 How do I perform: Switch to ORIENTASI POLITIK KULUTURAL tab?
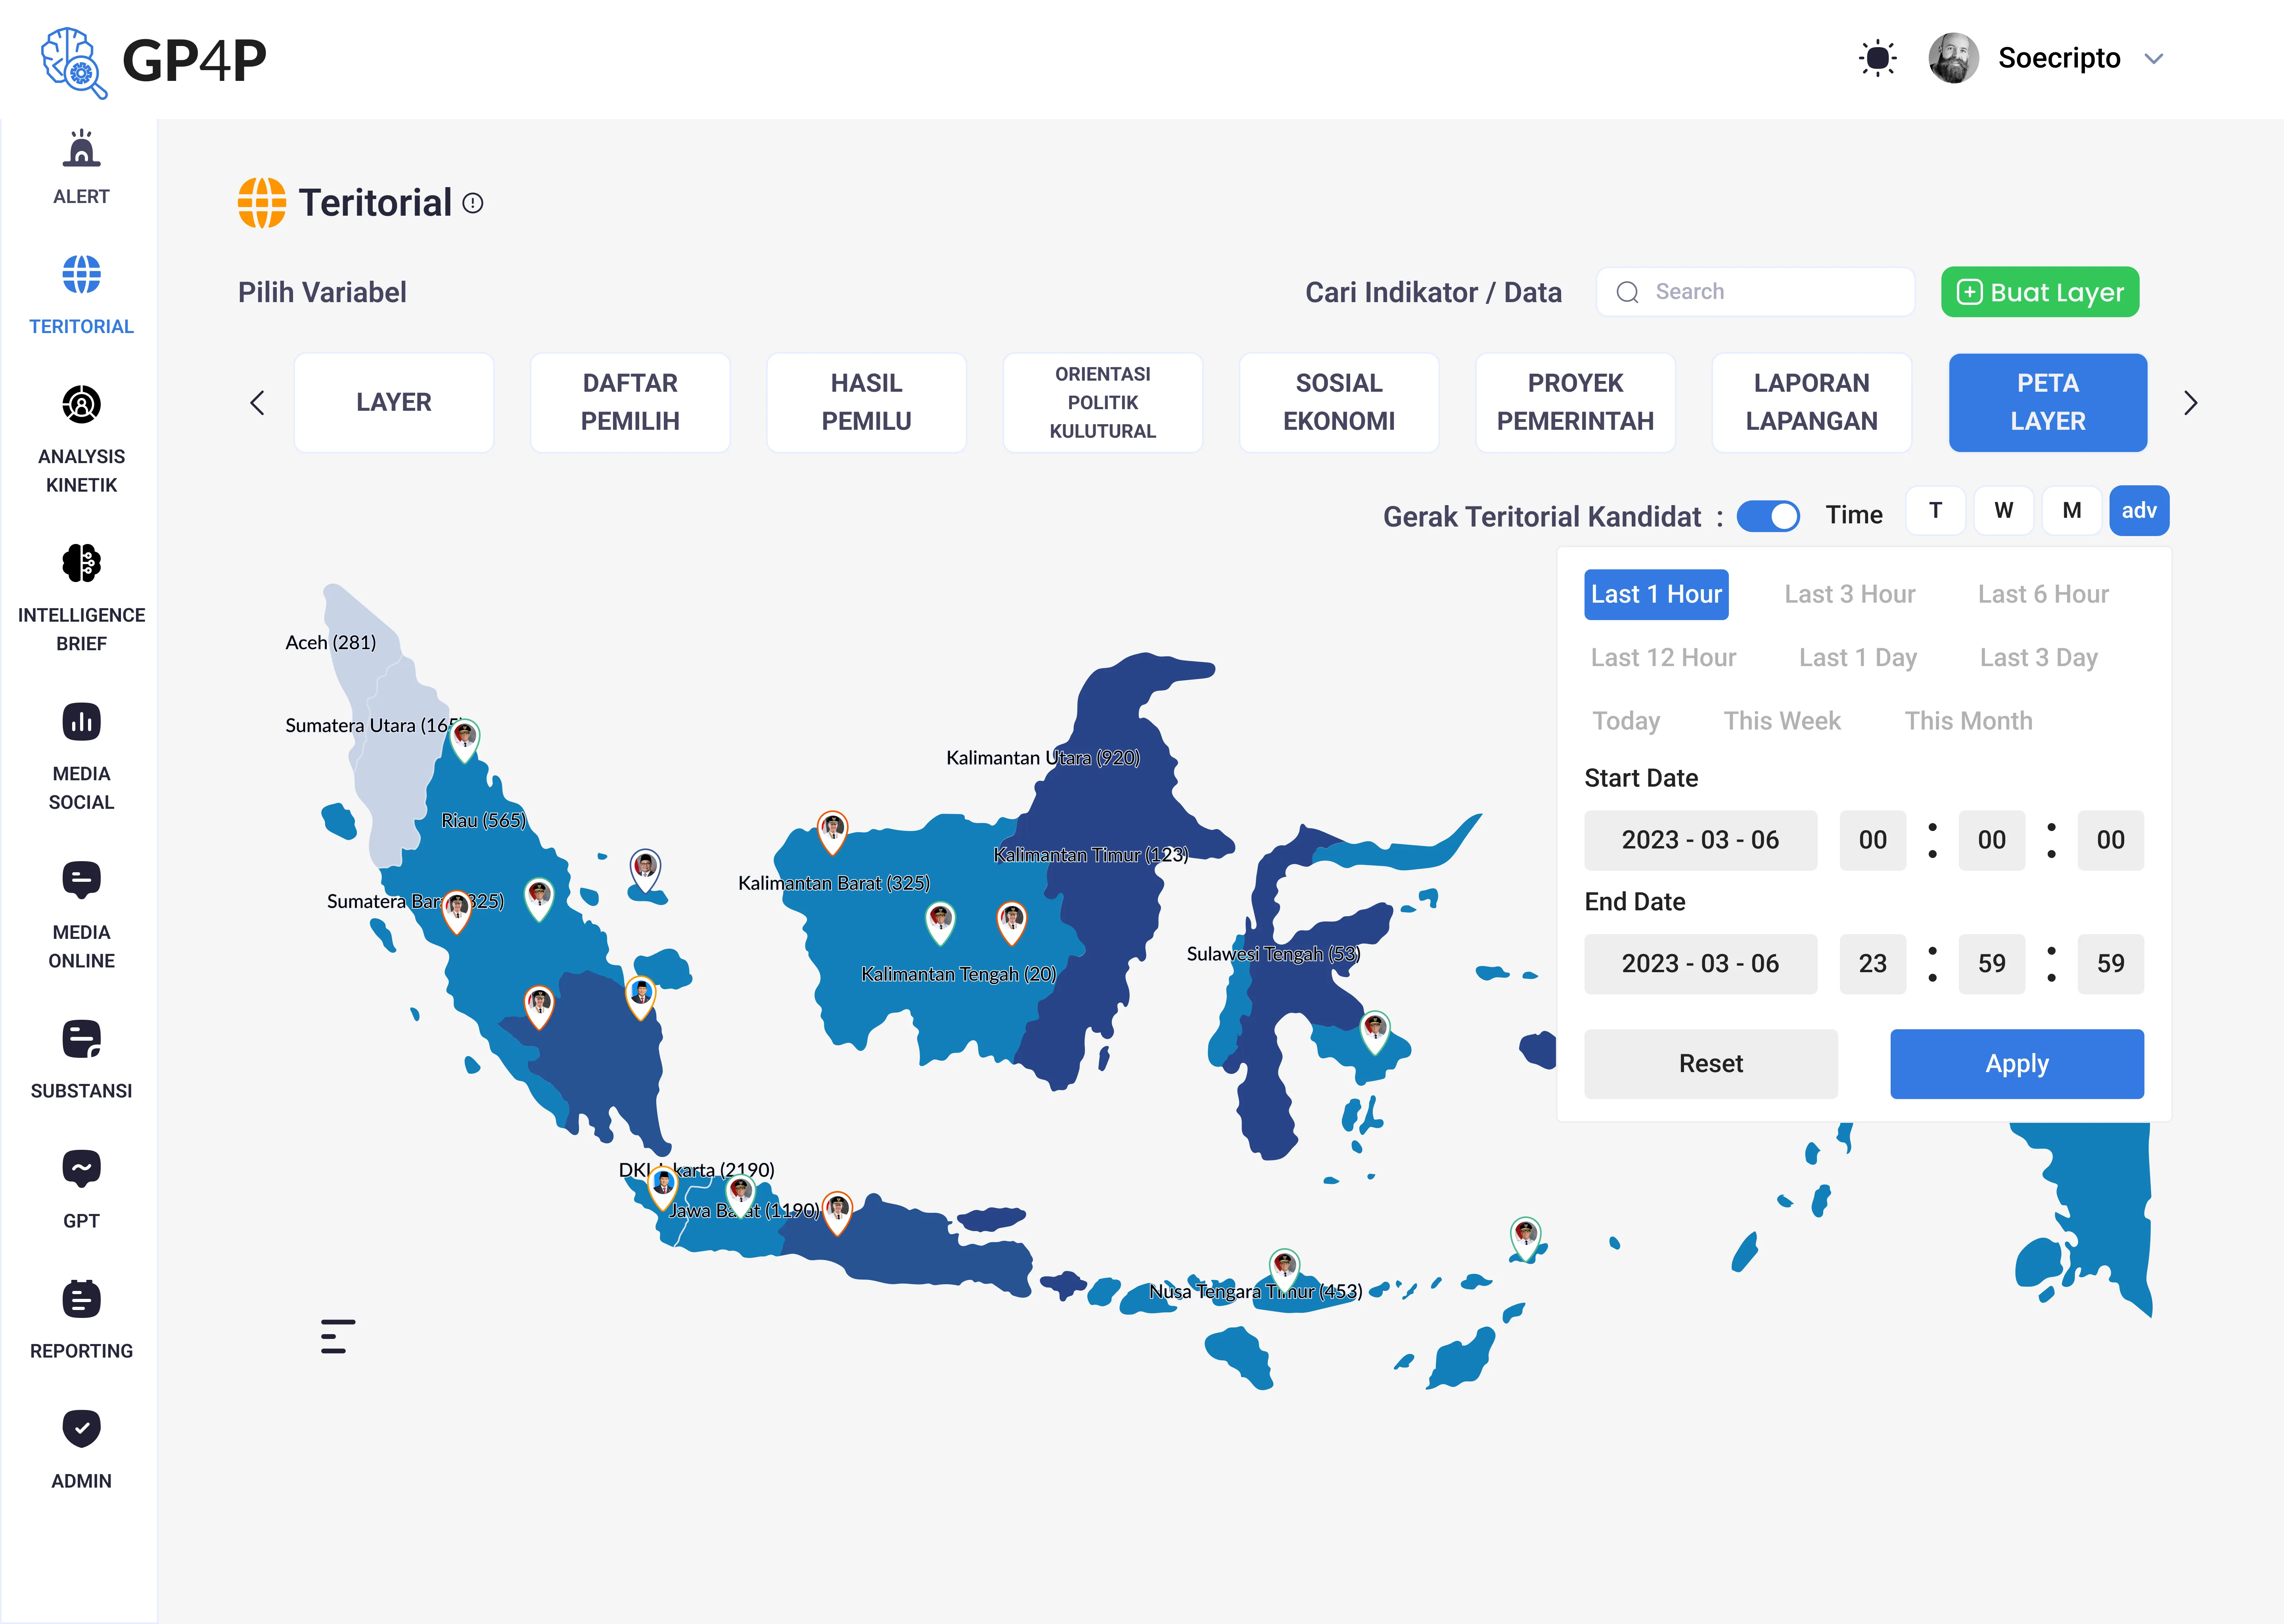pyautogui.click(x=1103, y=403)
